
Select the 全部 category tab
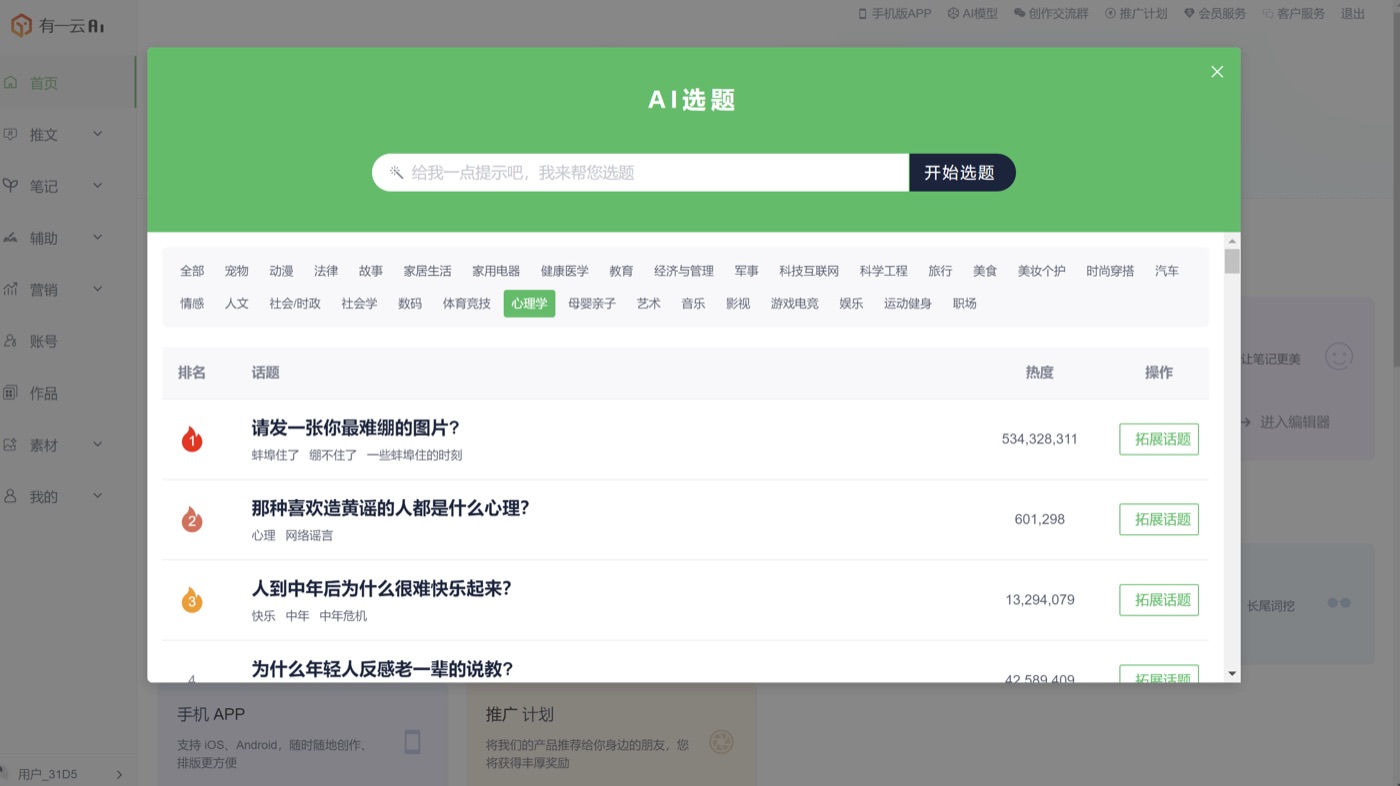click(x=192, y=271)
